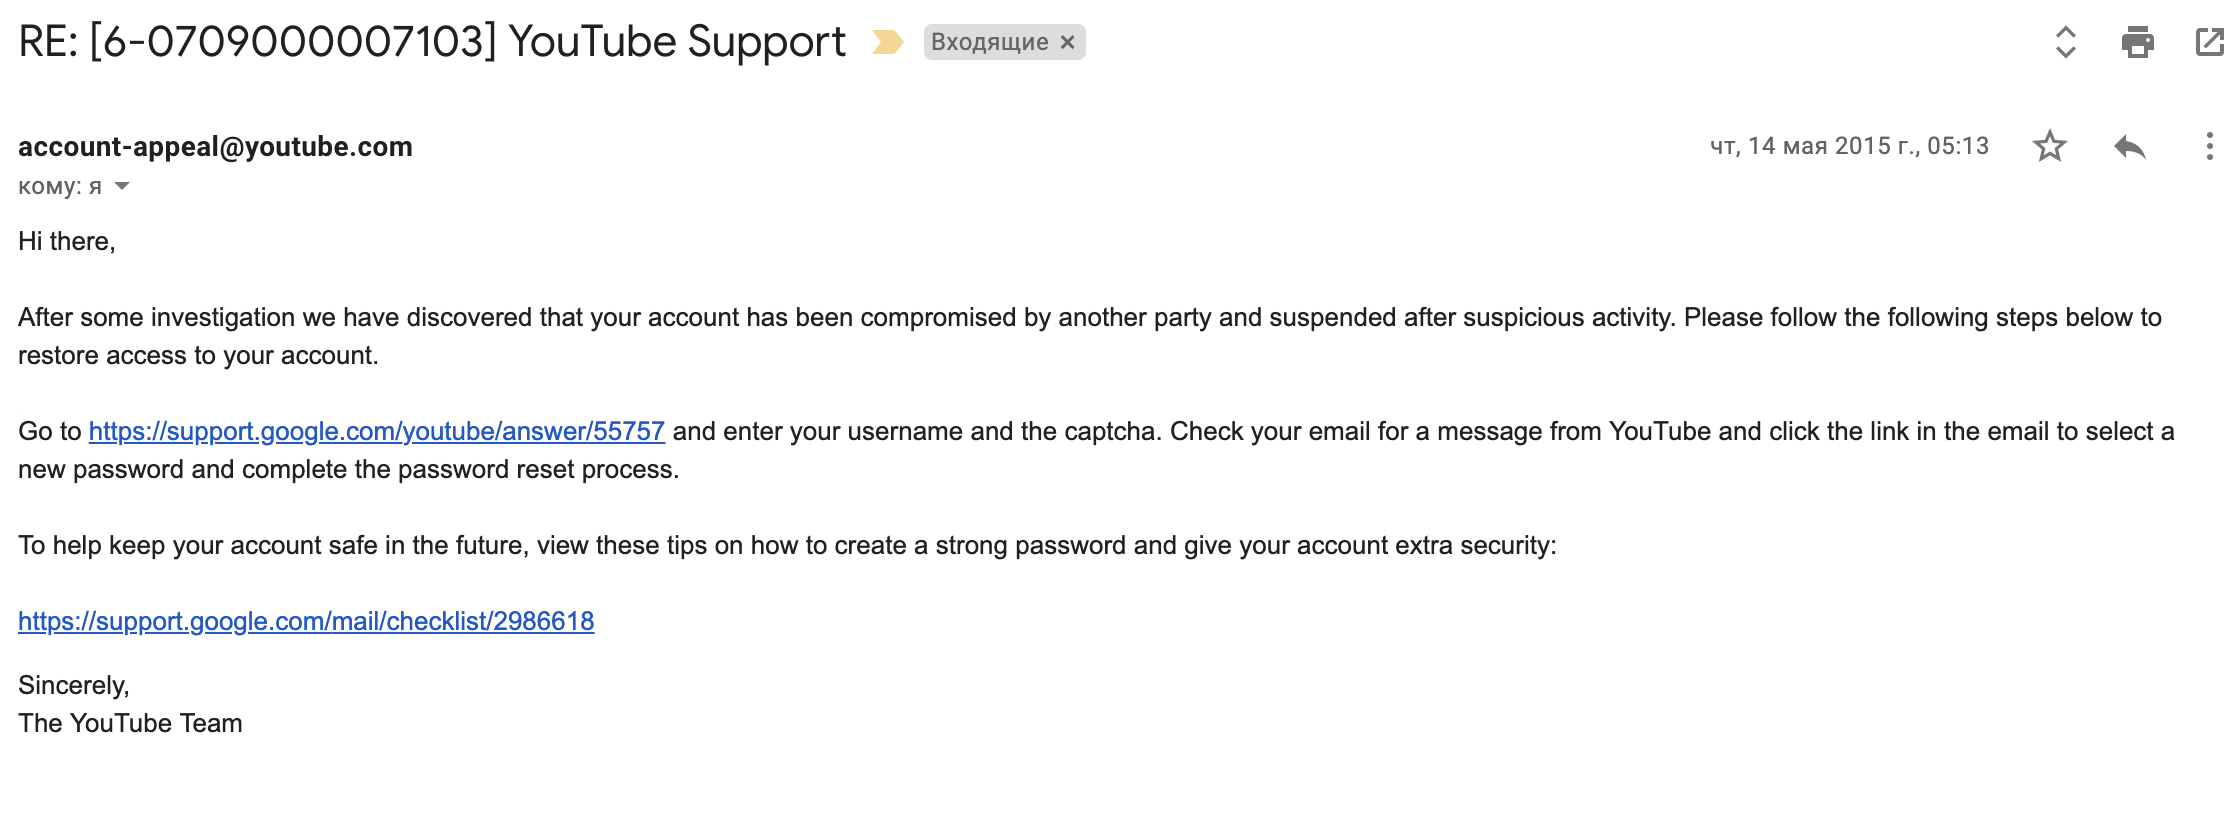Viewport: 2234px width, 814px height.
Task: Click the email subject line
Action: pos(432,42)
